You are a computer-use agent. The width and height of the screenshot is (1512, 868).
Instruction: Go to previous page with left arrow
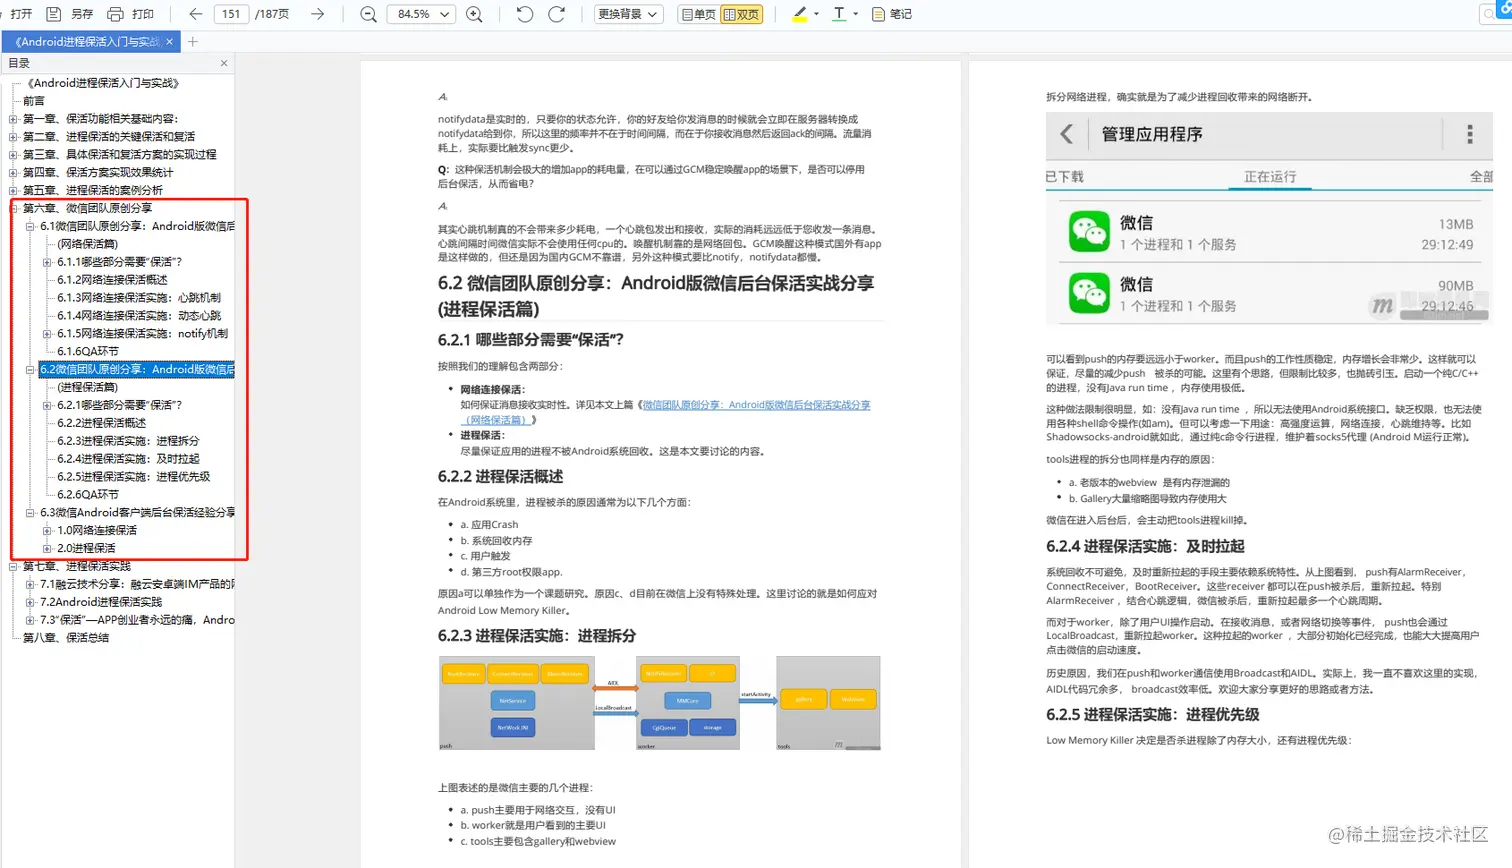196,14
